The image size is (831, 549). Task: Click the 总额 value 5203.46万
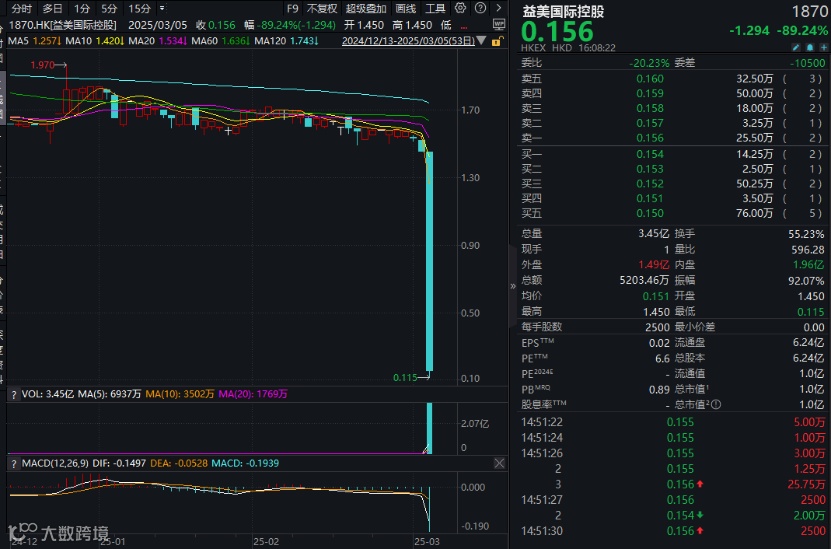pos(644,280)
